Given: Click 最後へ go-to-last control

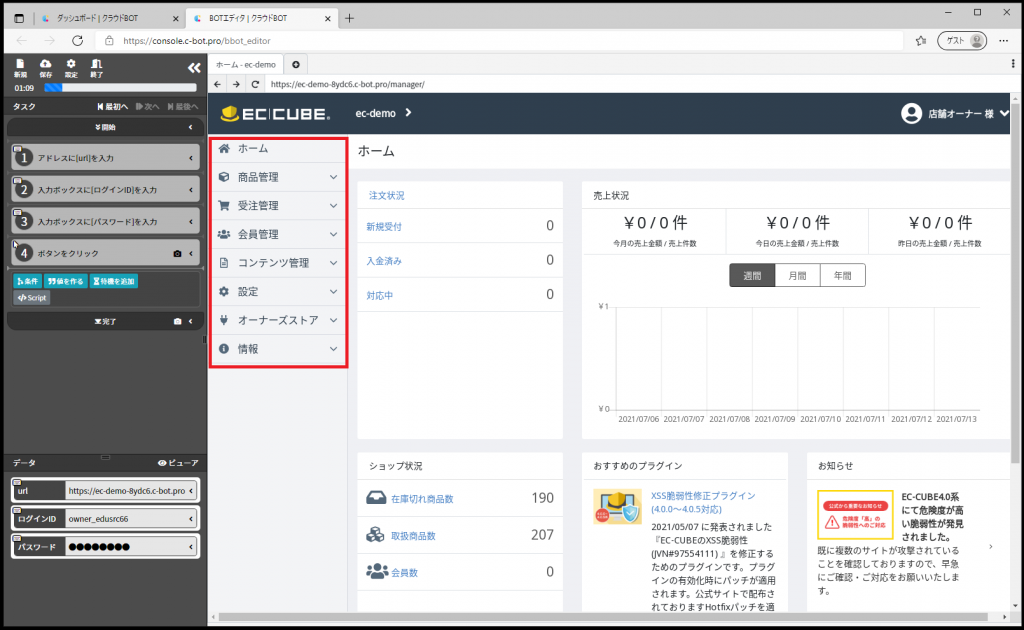Looking at the screenshot, I should tap(182, 106).
